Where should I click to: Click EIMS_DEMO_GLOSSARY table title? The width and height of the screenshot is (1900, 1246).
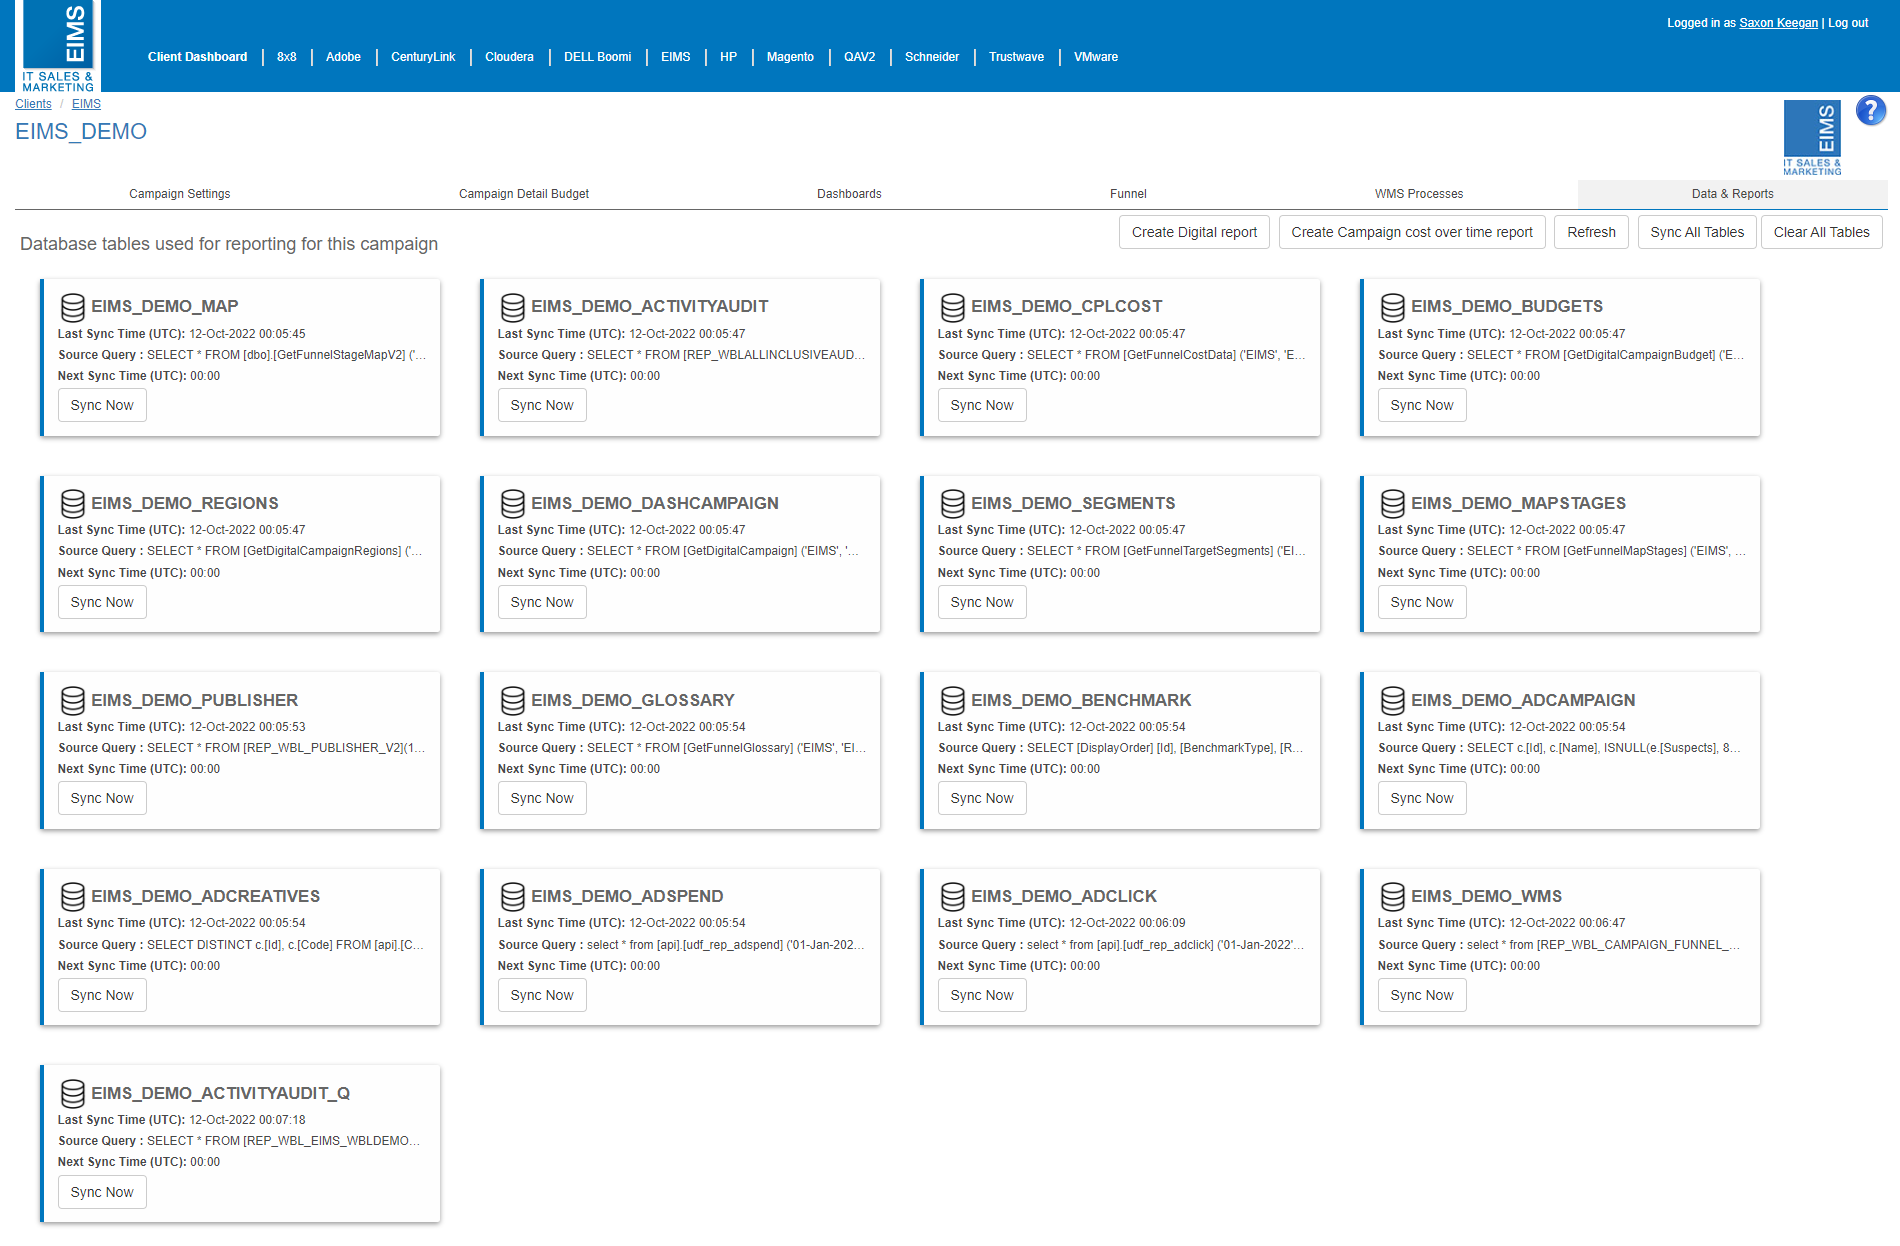(x=633, y=701)
